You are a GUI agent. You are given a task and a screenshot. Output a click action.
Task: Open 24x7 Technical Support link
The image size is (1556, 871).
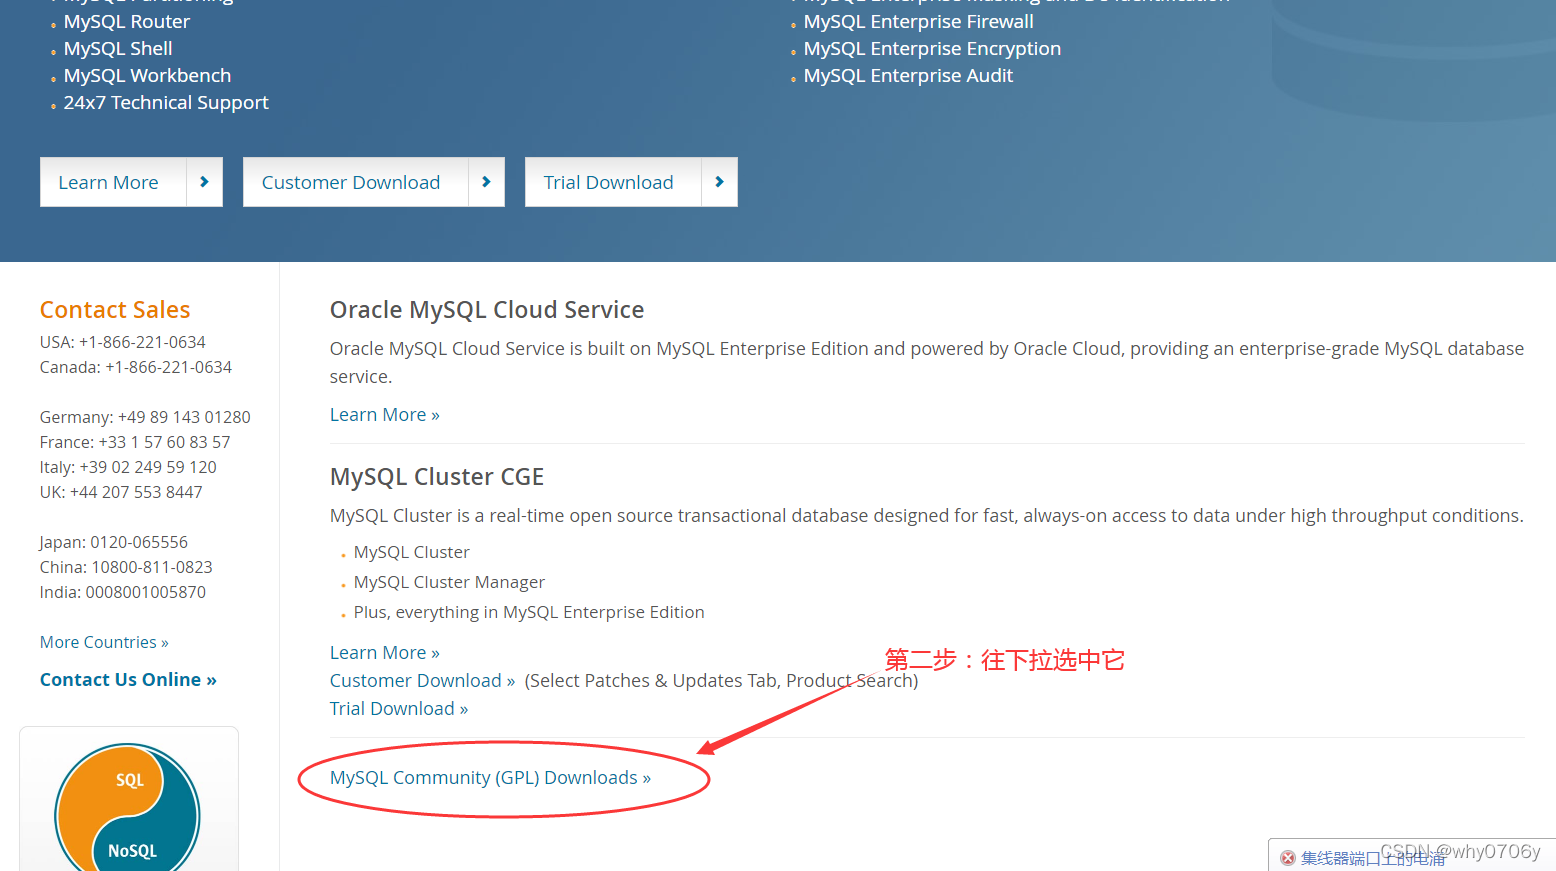tap(166, 103)
